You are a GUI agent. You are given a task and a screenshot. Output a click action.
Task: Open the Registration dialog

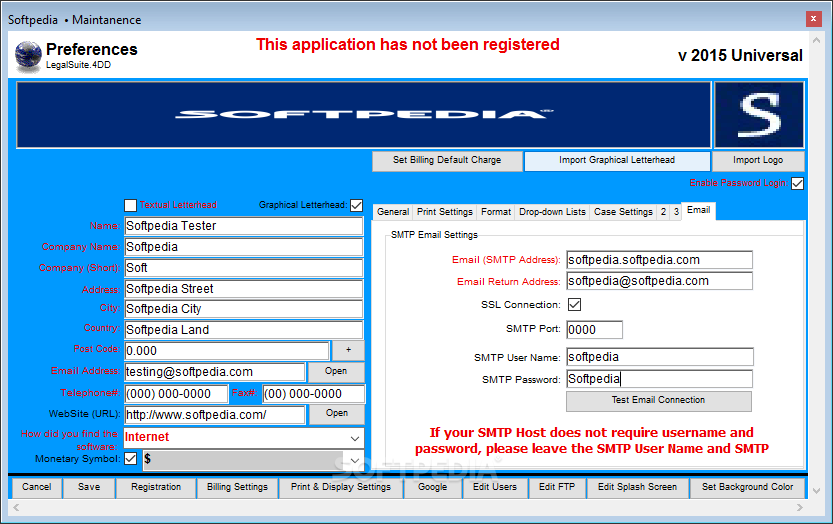point(156,487)
